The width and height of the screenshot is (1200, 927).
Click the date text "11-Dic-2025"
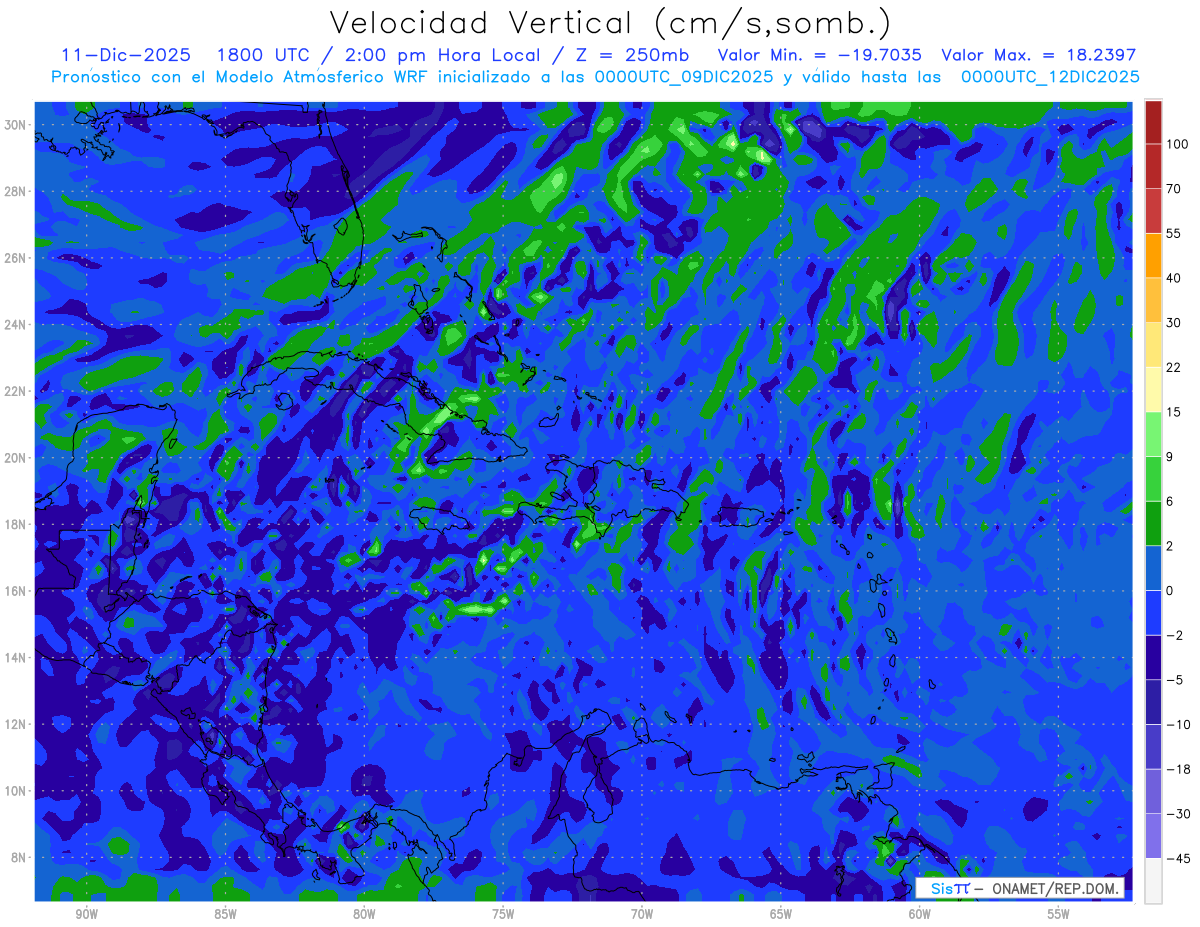[125, 55]
